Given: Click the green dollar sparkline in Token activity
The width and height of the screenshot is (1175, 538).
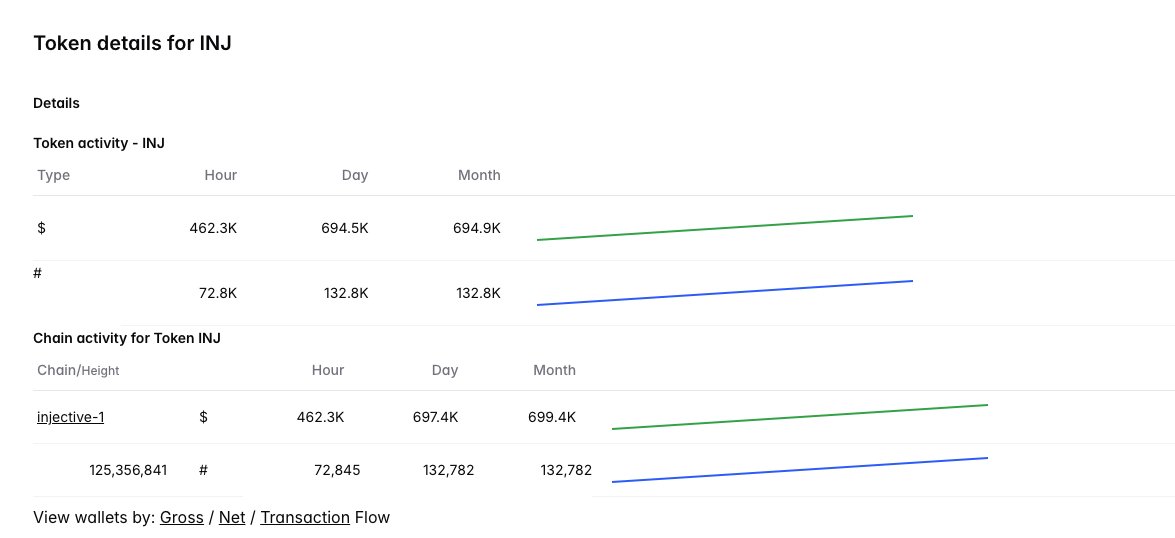Looking at the screenshot, I should (725, 228).
